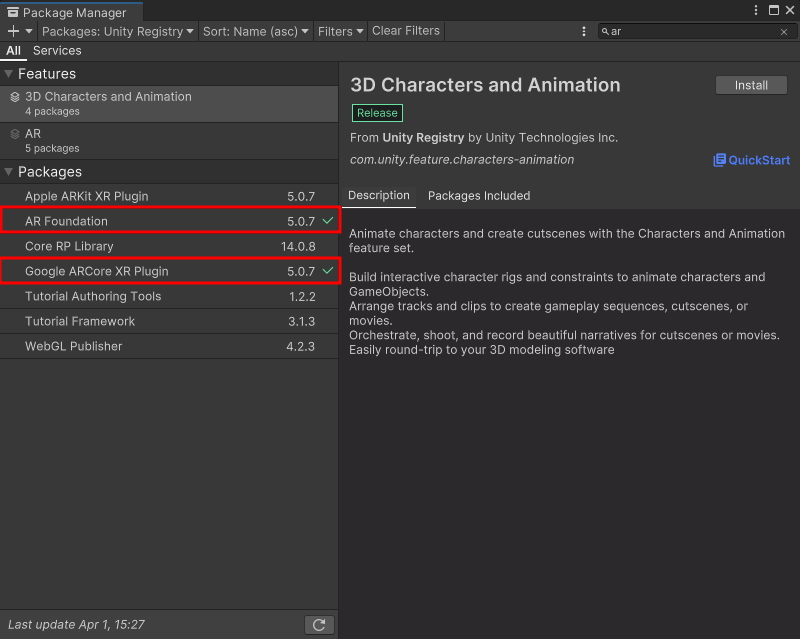The image size is (800, 639).
Task: Switch to the All tab
Action: click(x=13, y=51)
